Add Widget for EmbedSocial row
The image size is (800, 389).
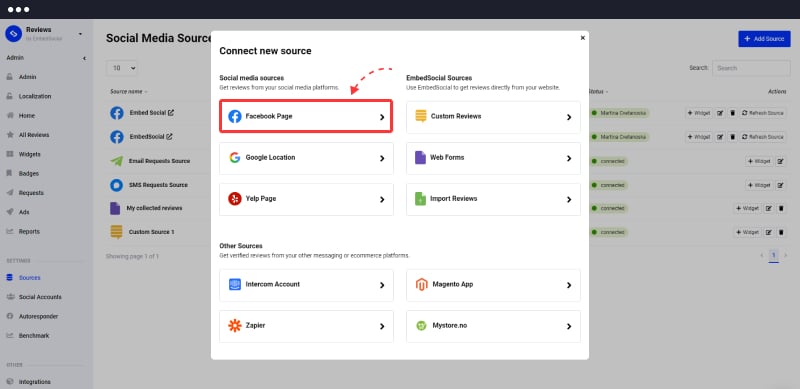(699, 137)
